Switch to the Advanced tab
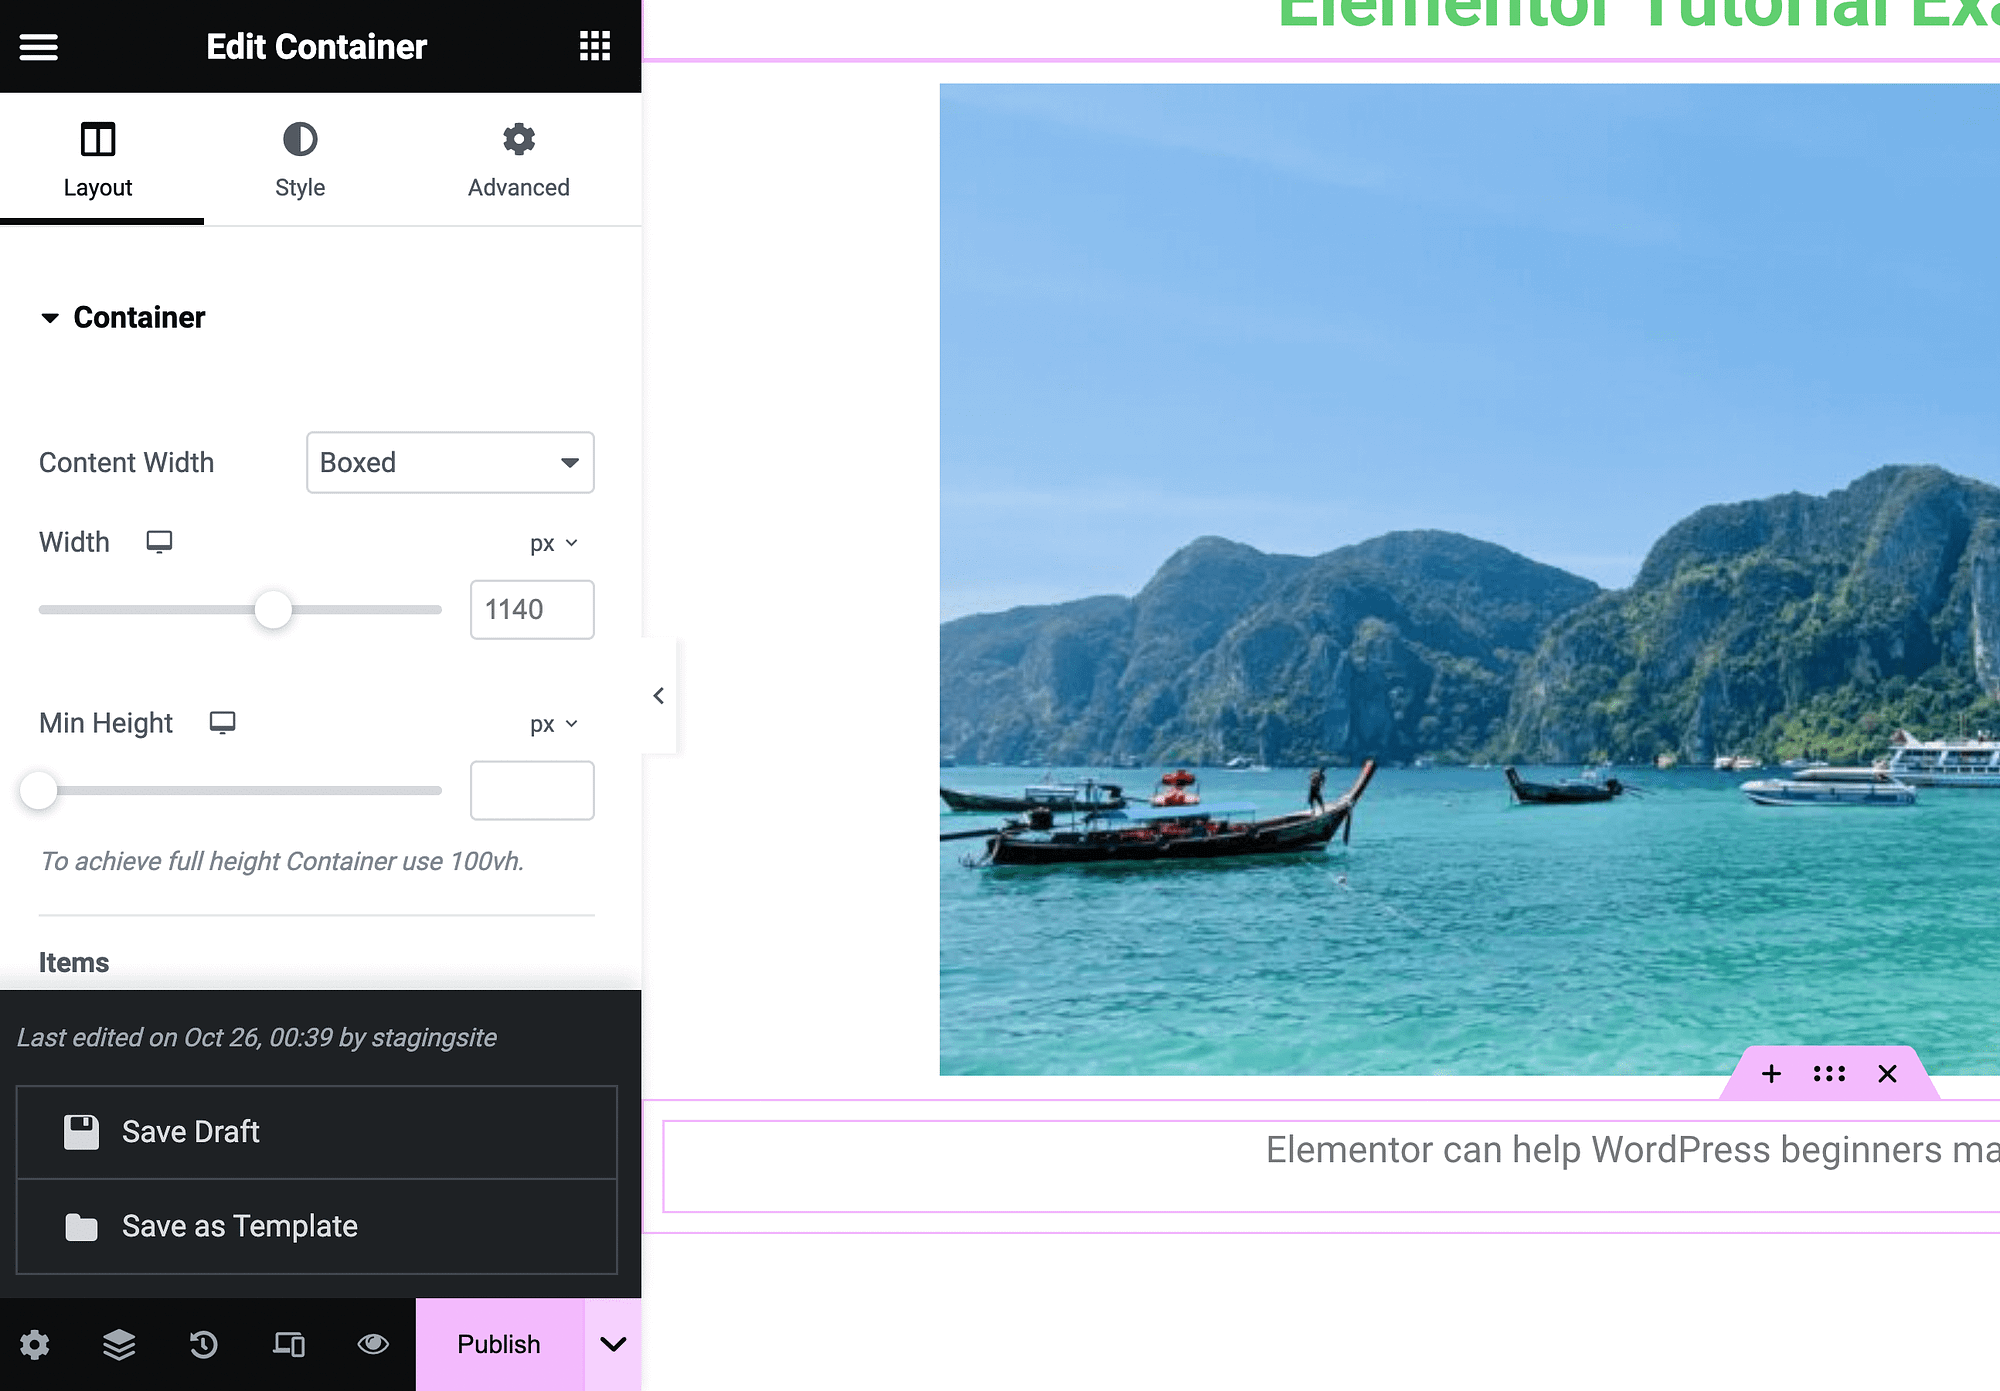 click(x=518, y=160)
